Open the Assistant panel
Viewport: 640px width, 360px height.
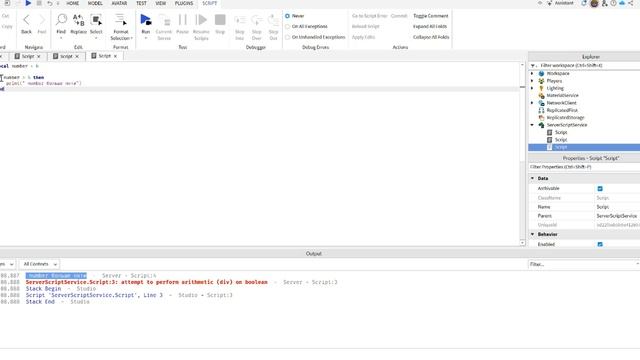[560, 3]
